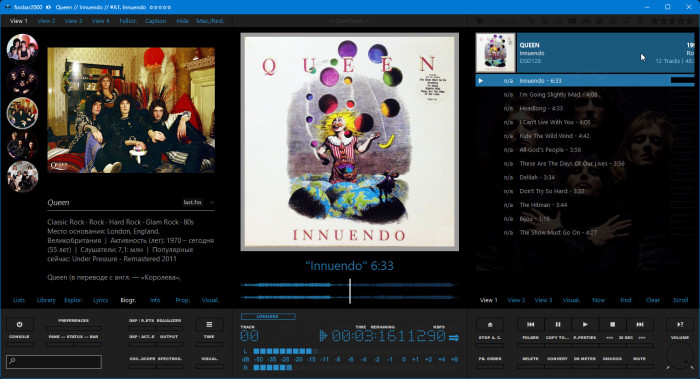Pause playback with the pause button
The height and width of the screenshot is (379, 700).
pyautogui.click(x=558, y=325)
